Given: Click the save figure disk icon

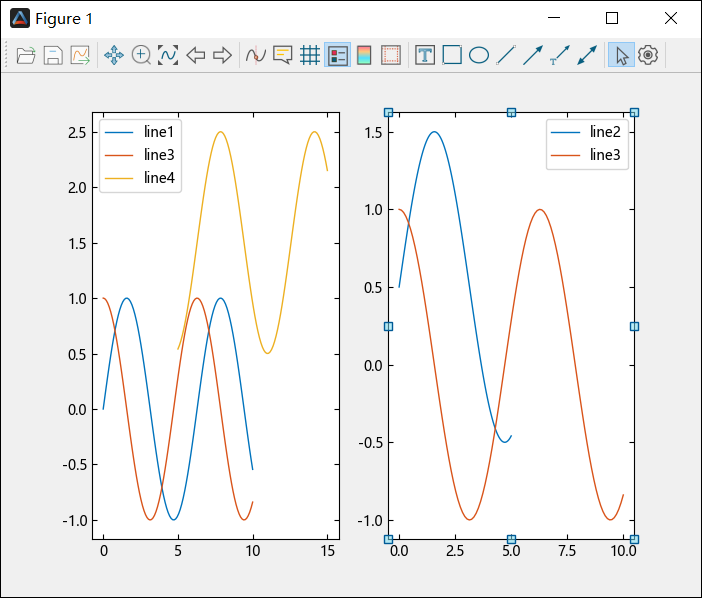Looking at the screenshot, I should 53,55.
